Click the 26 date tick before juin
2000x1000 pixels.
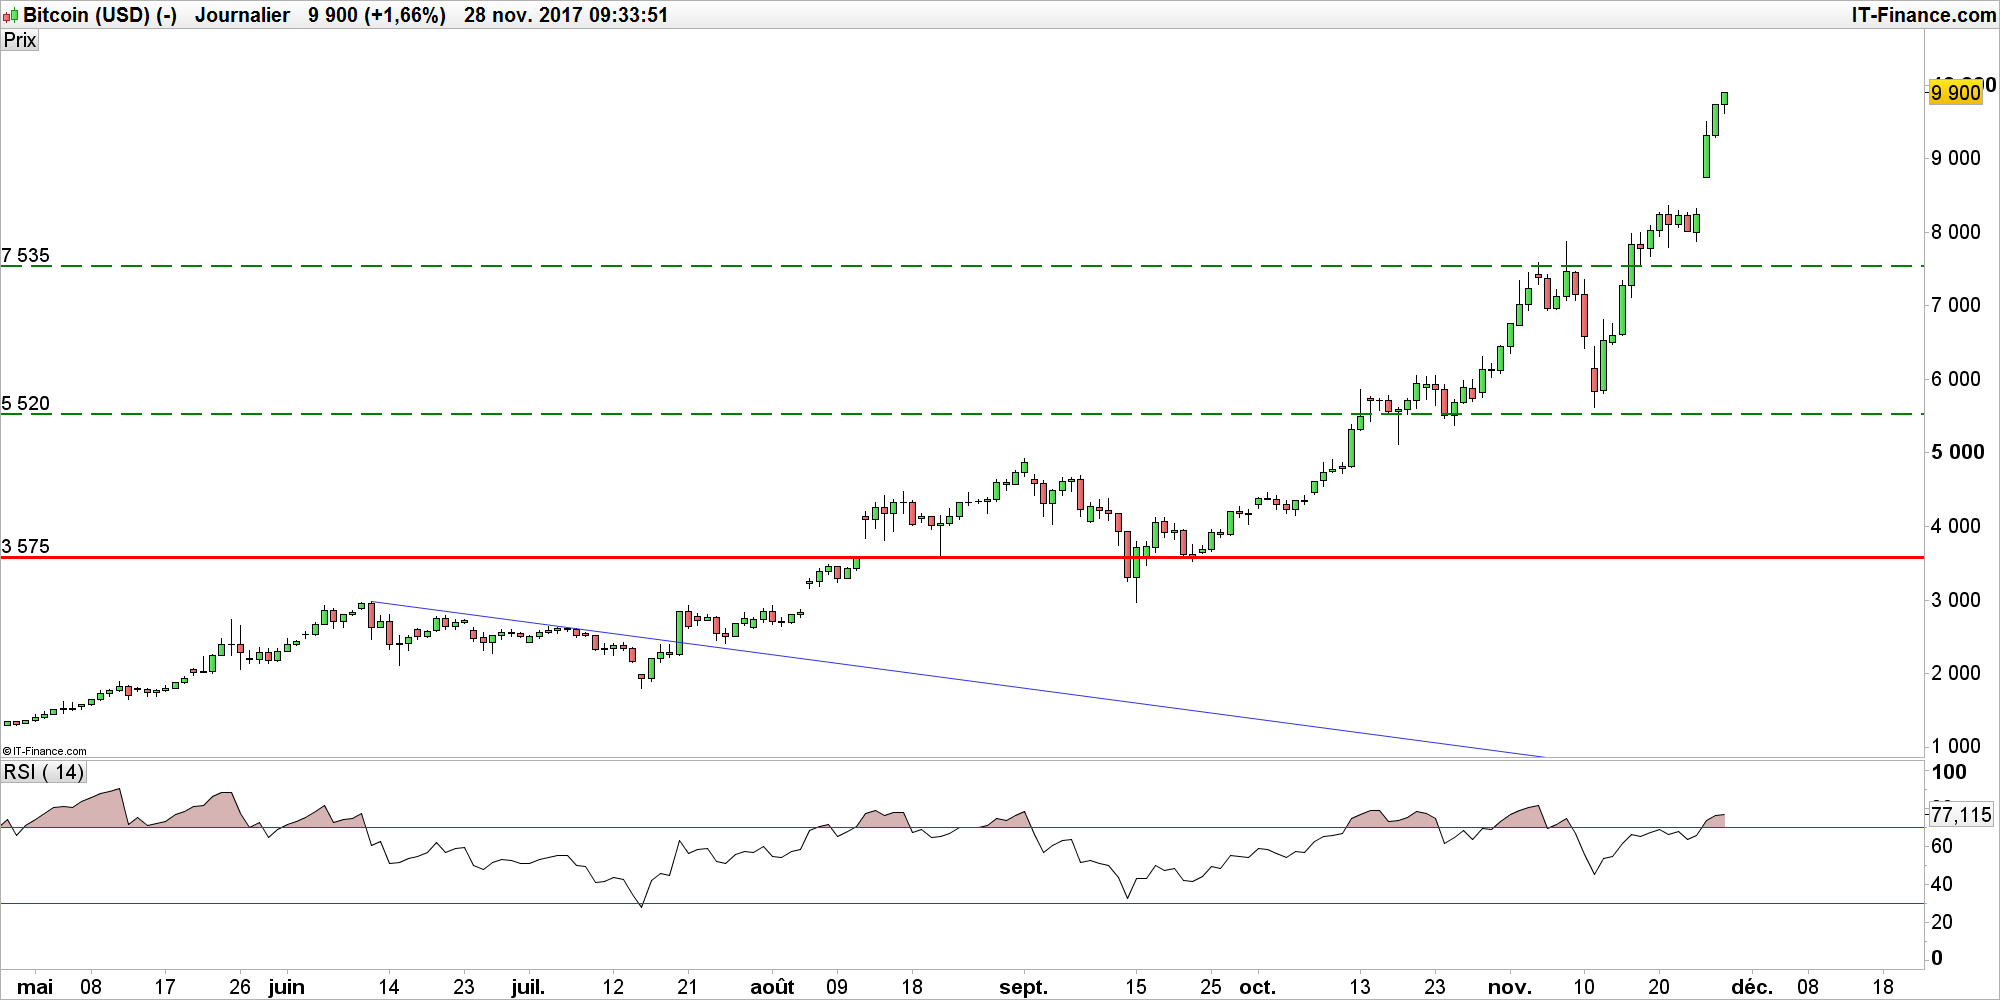click(x=240, y=987)
